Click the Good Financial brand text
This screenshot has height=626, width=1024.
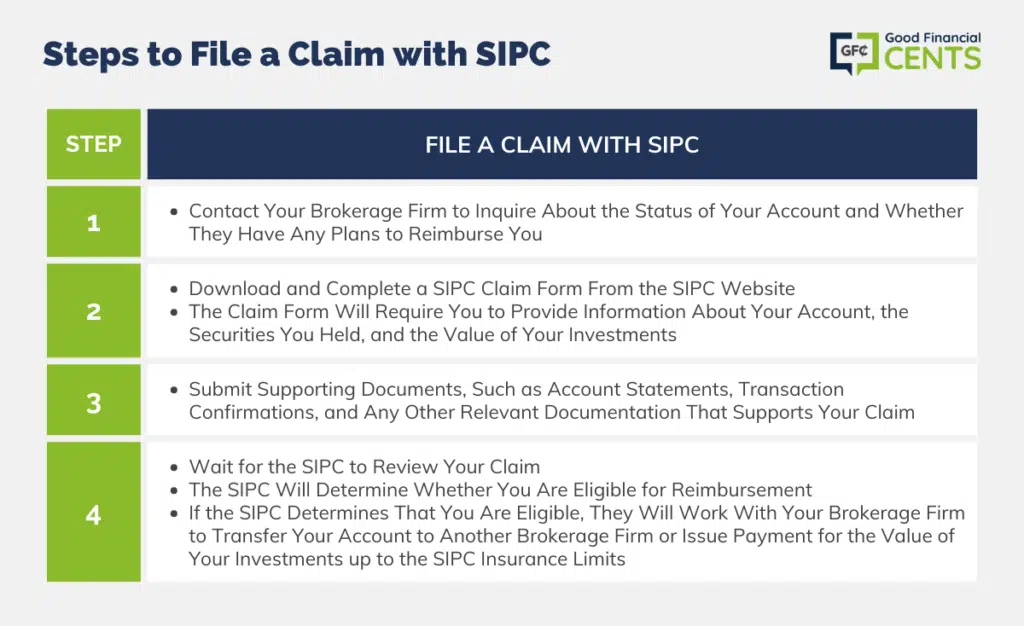tap(932, 38)
